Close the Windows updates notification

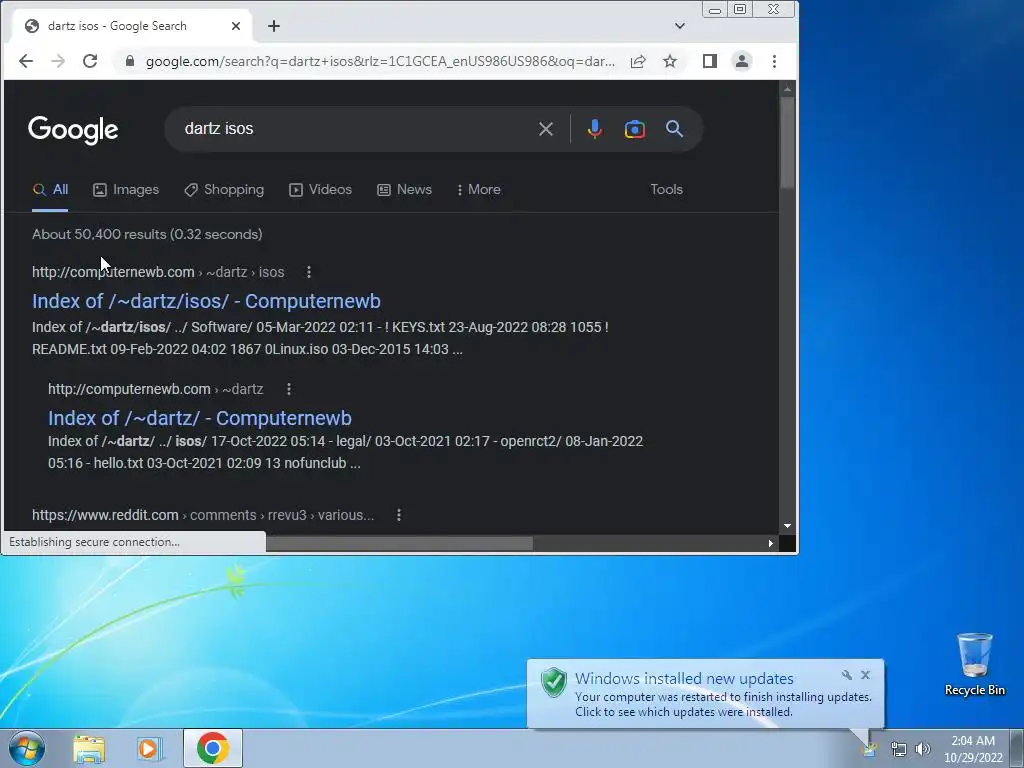pyautogui.click(x=865, y=675)
